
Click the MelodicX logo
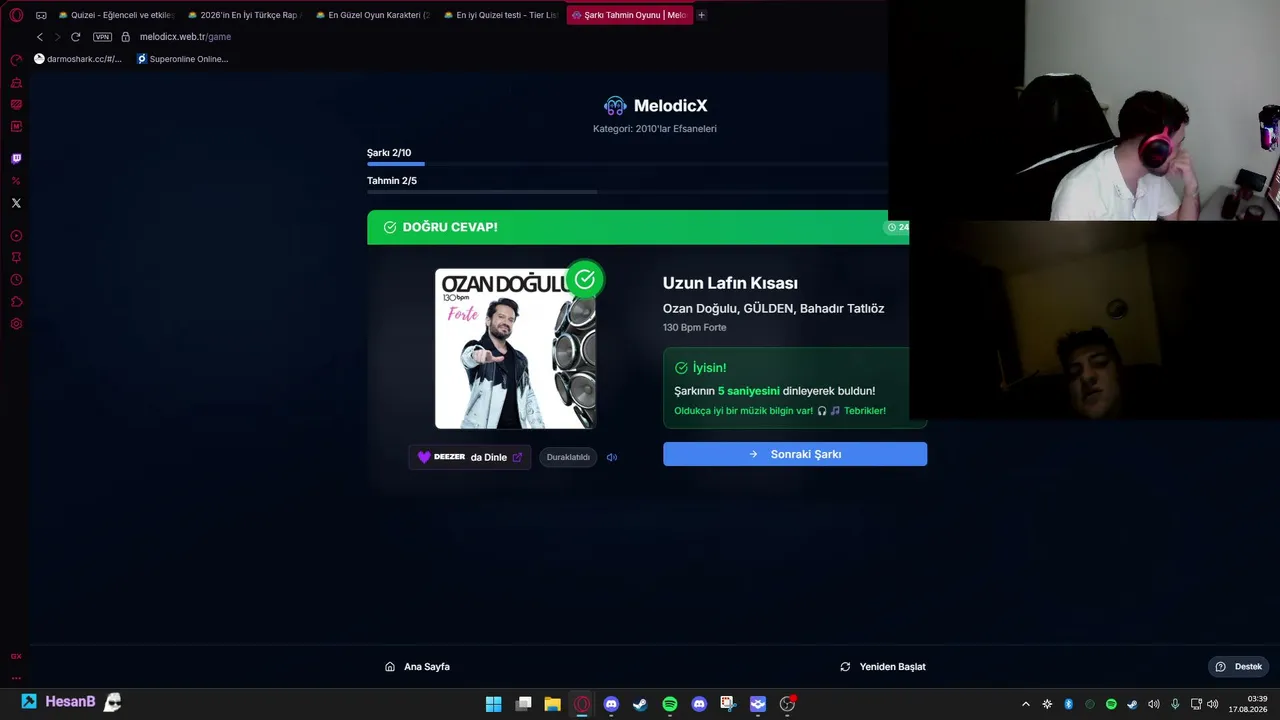point(655,106)
